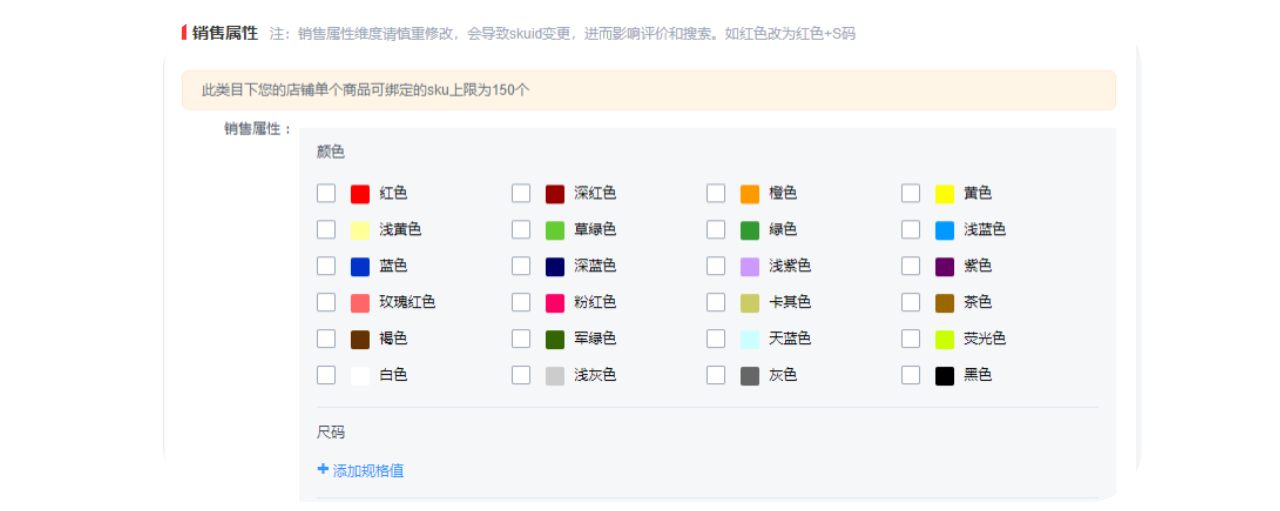Pick the 草绿色 green swatch
Screen dimensions: 1280x511
(x=555, y=230)
